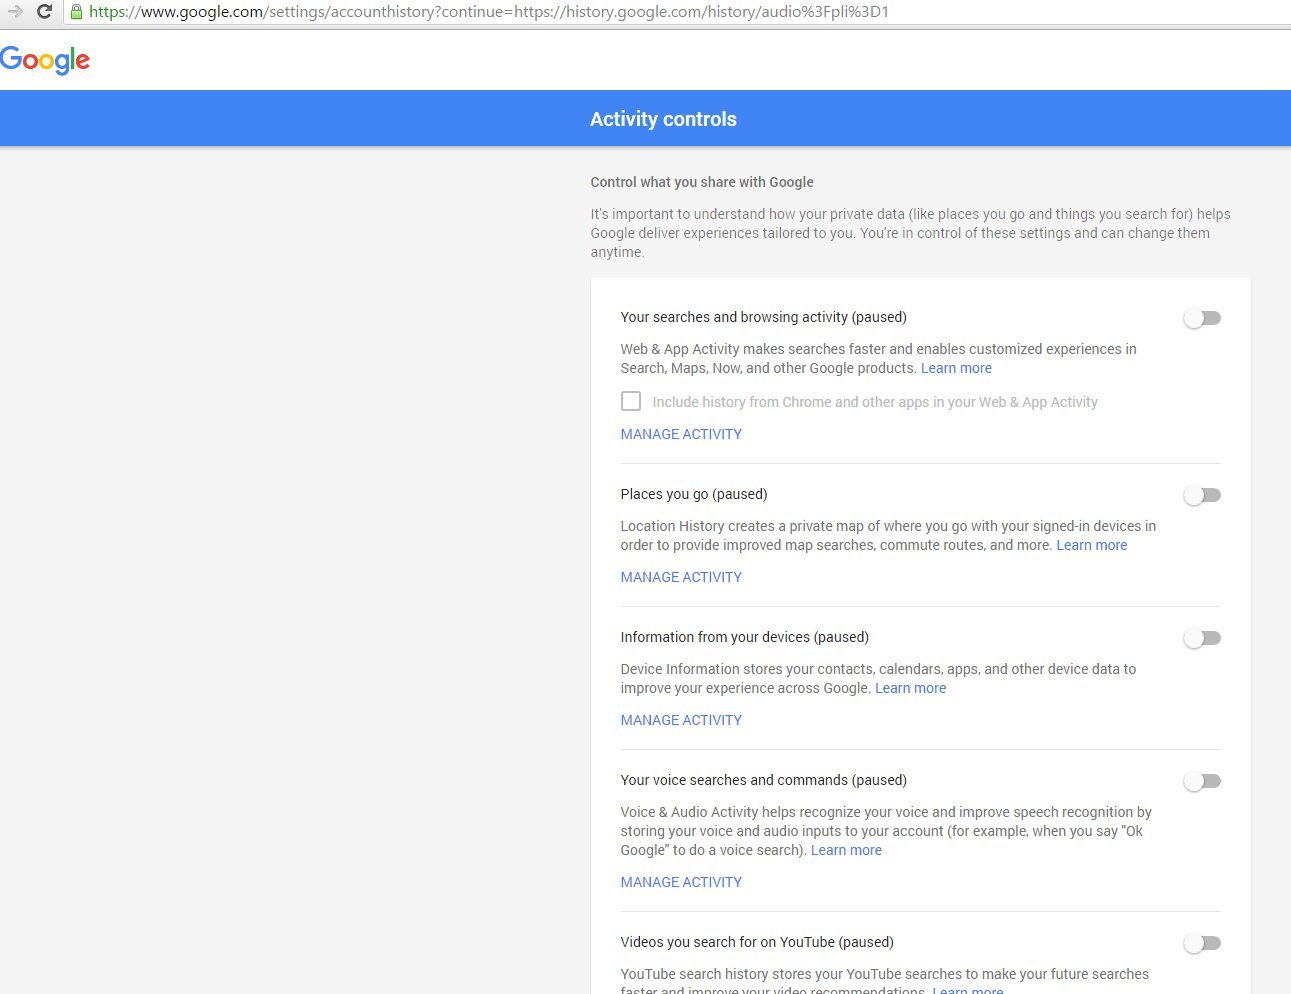Open the Google logo homepage link
This screenshot has width=1291, height=994.
coord(45,60)
